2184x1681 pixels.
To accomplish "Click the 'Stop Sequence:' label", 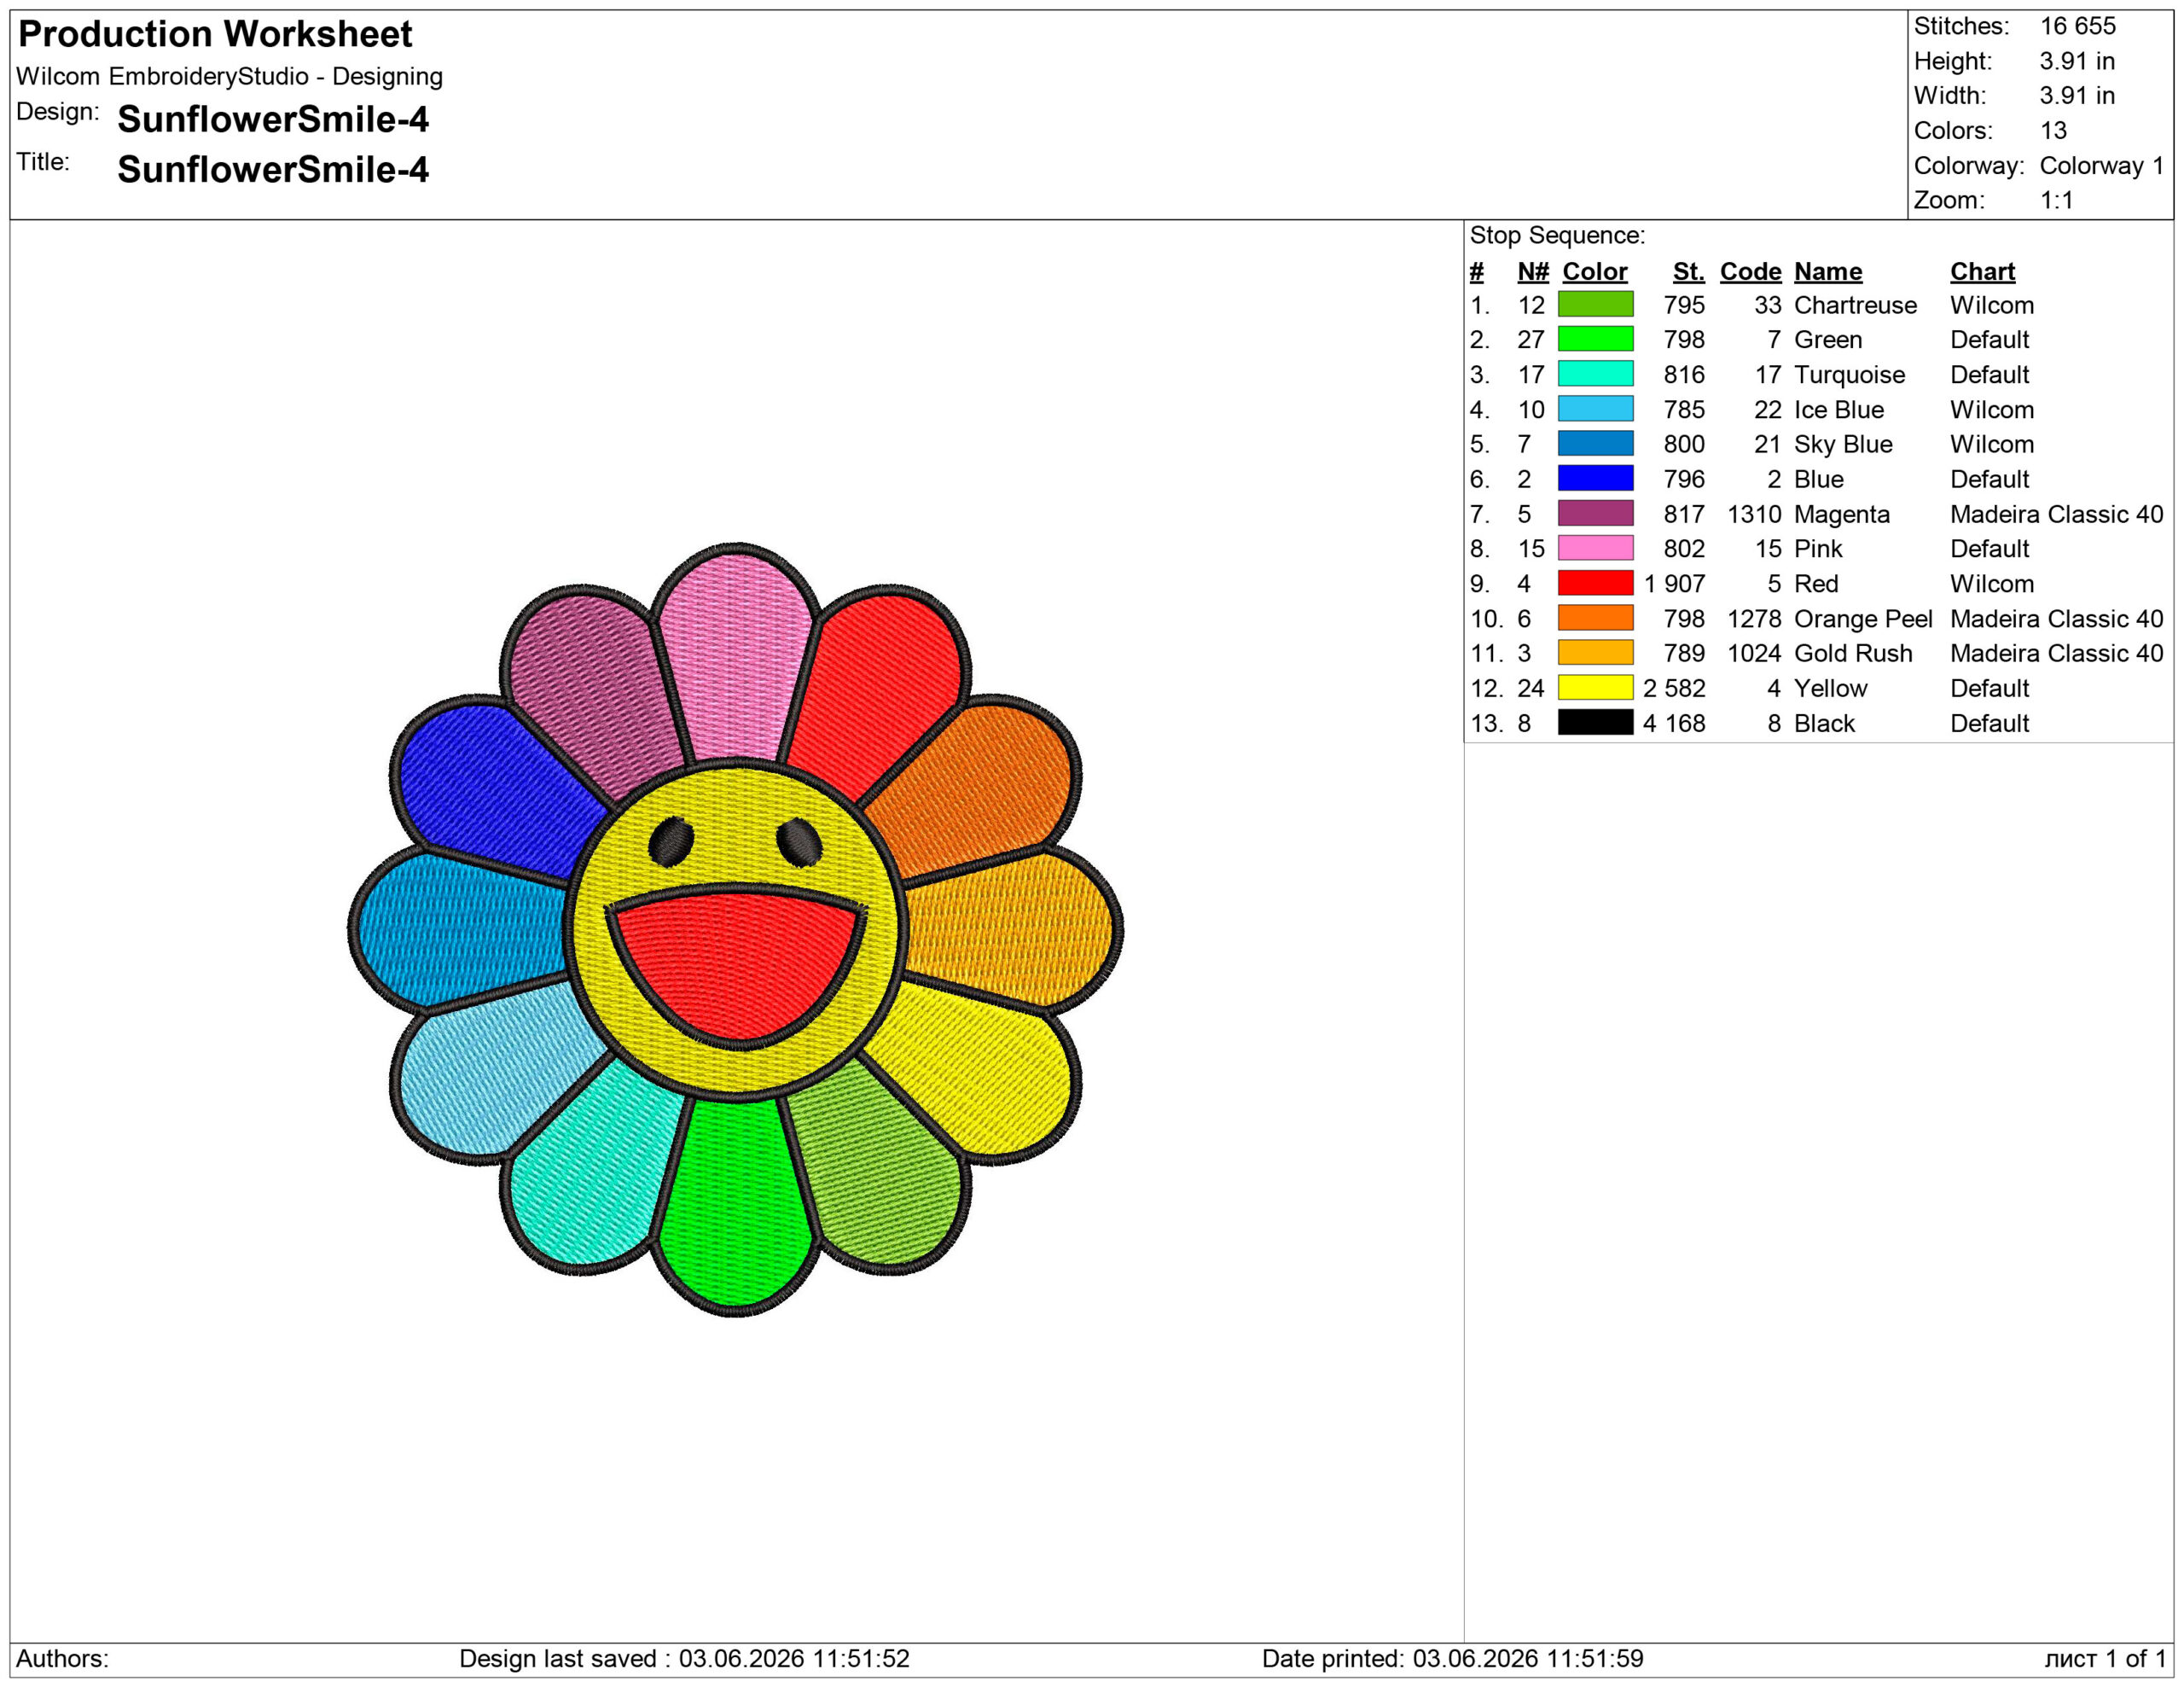I will point(1557,235).
